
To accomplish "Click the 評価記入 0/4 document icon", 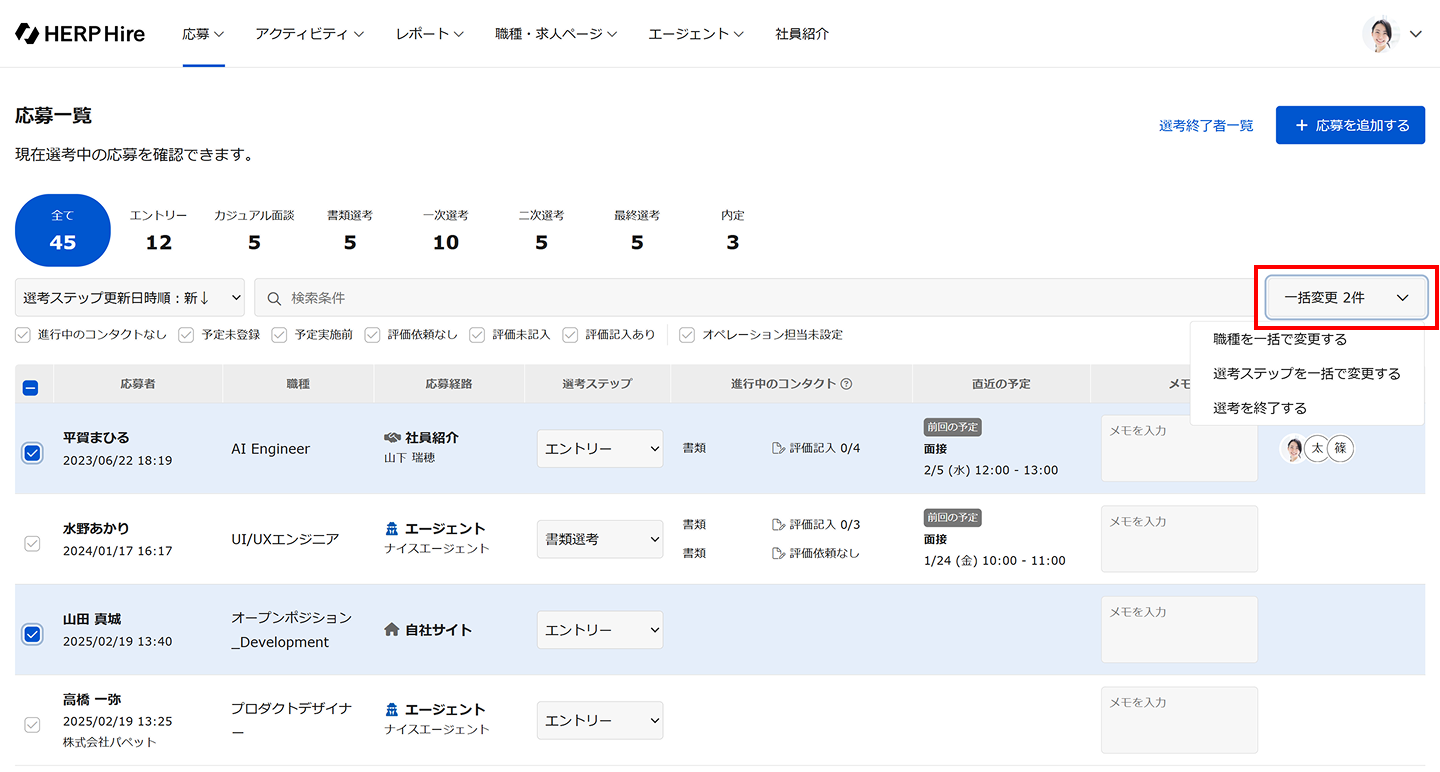I will (779, 448).
